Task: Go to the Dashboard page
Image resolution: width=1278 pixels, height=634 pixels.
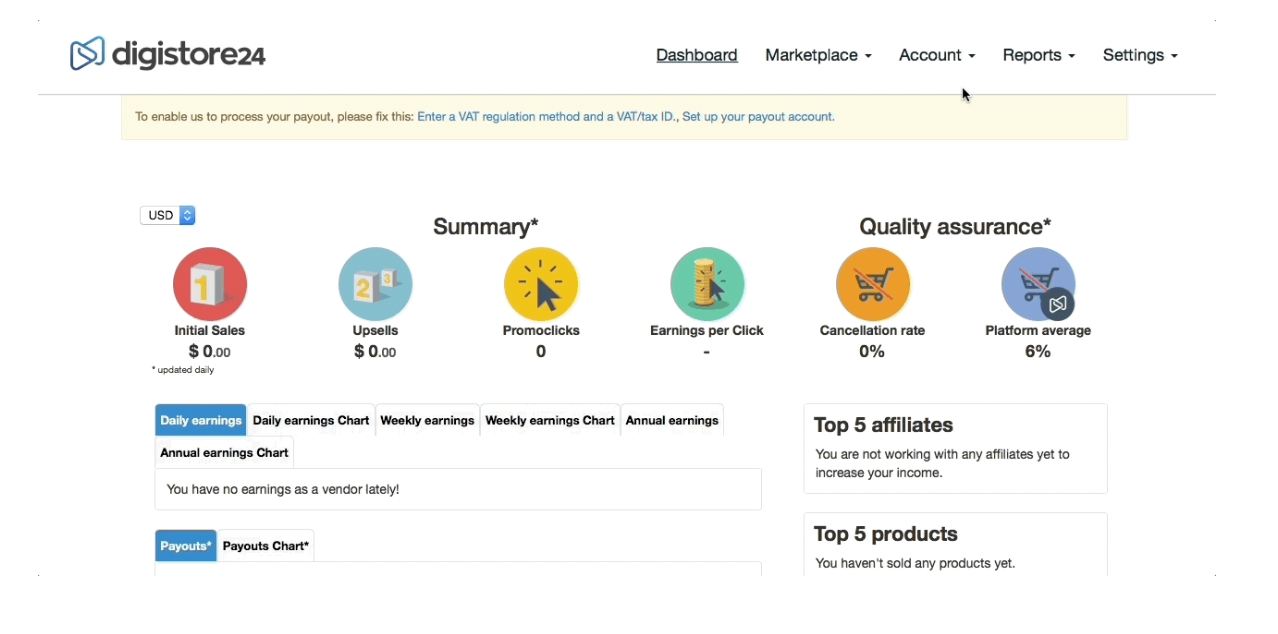Action: pyautogui.click(x=697, y=55)
